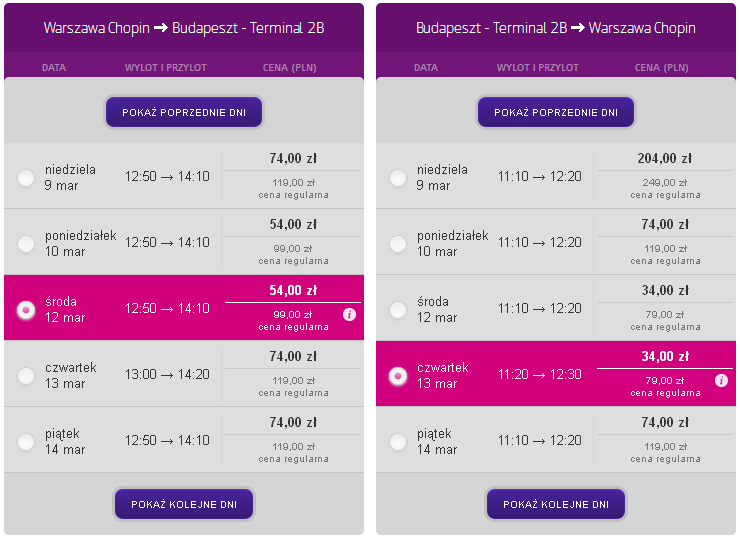
Task: Click selected outbound środa 12 mar radio
Action: (26, 310)
